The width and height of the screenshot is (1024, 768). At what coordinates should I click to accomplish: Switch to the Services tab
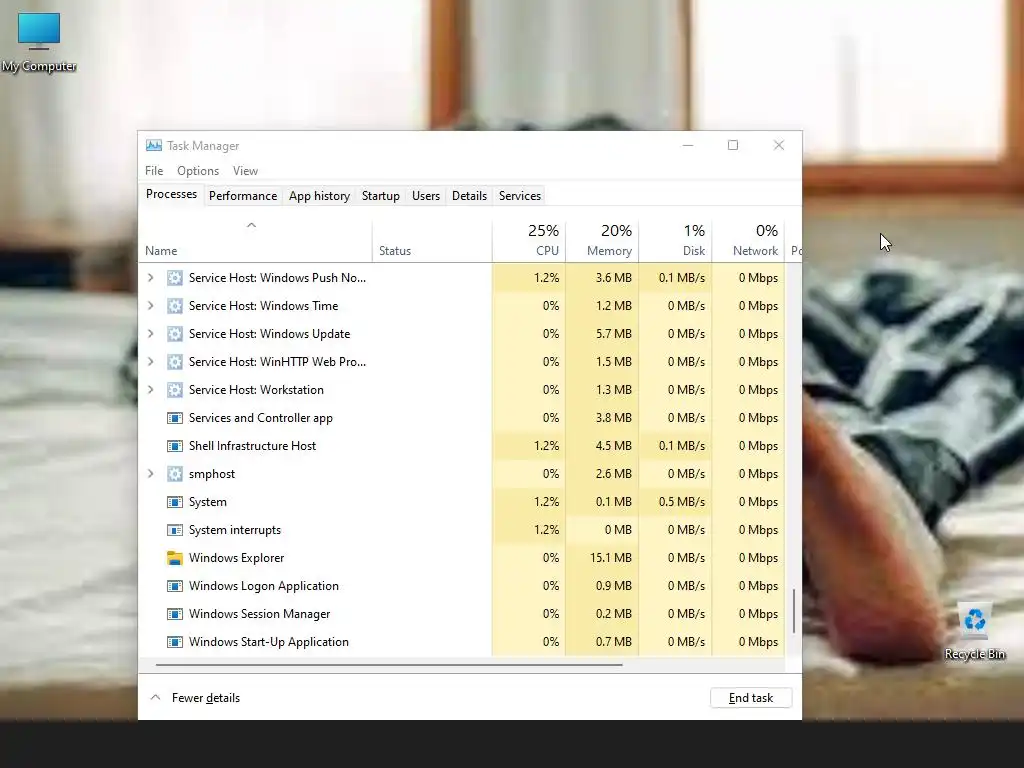(x=520, y=196)
